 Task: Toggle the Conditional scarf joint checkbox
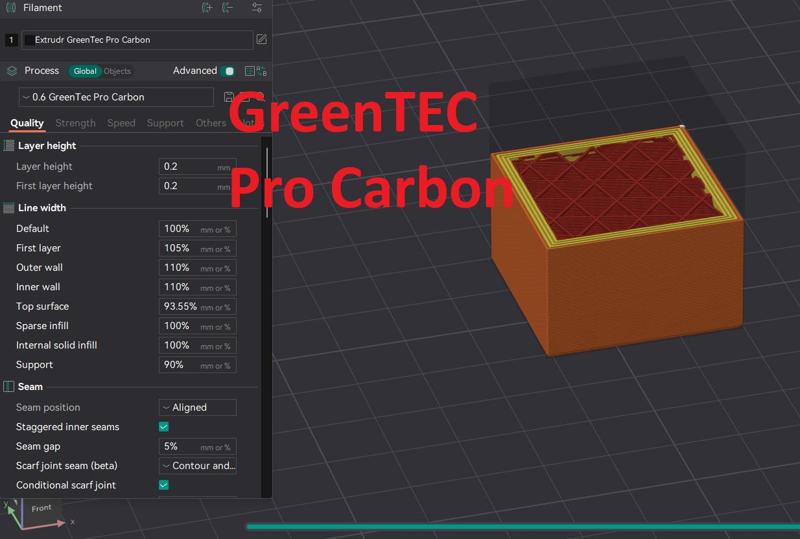164,485
